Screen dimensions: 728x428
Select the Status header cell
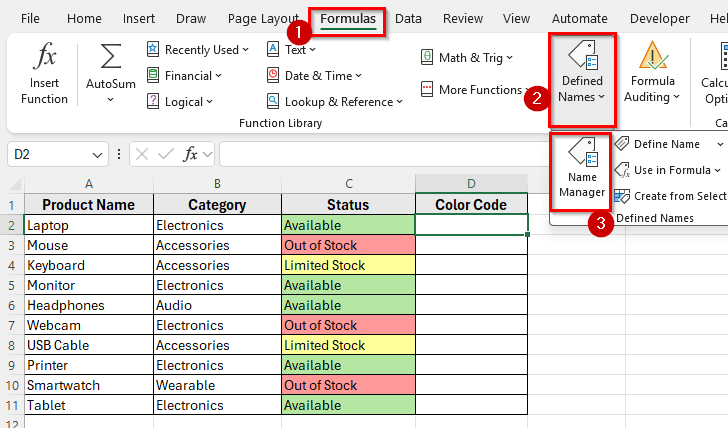click(x=348, y=205)
